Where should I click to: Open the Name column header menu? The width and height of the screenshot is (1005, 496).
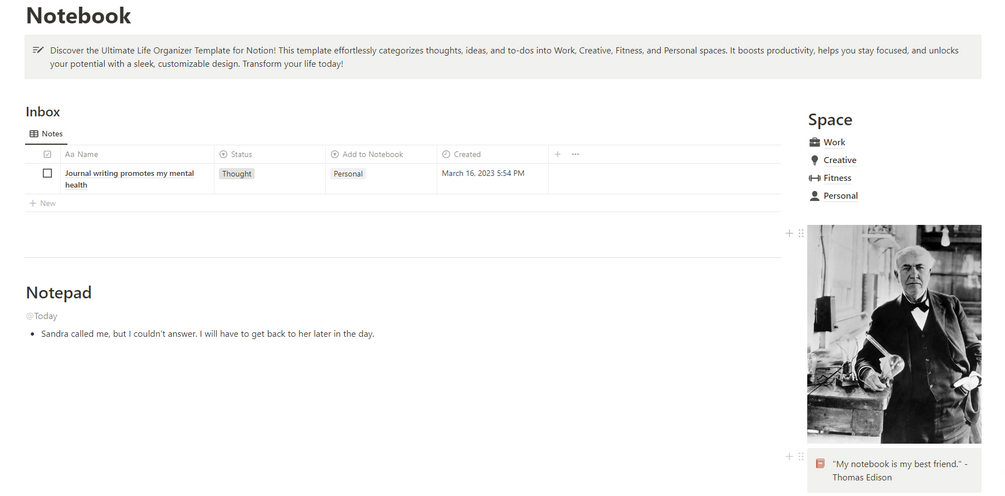tap(137, 154)
